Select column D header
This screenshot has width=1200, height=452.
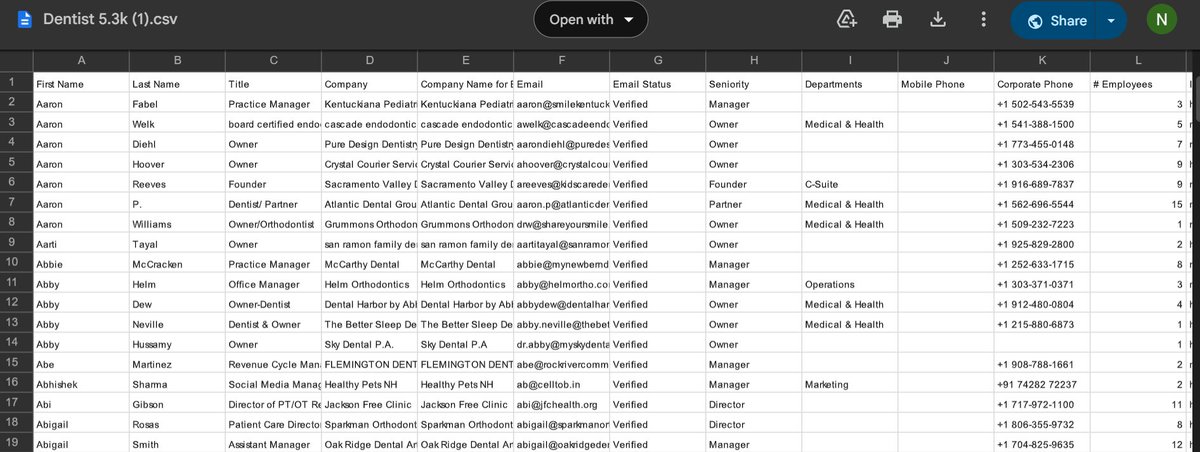tap(369, 61)
